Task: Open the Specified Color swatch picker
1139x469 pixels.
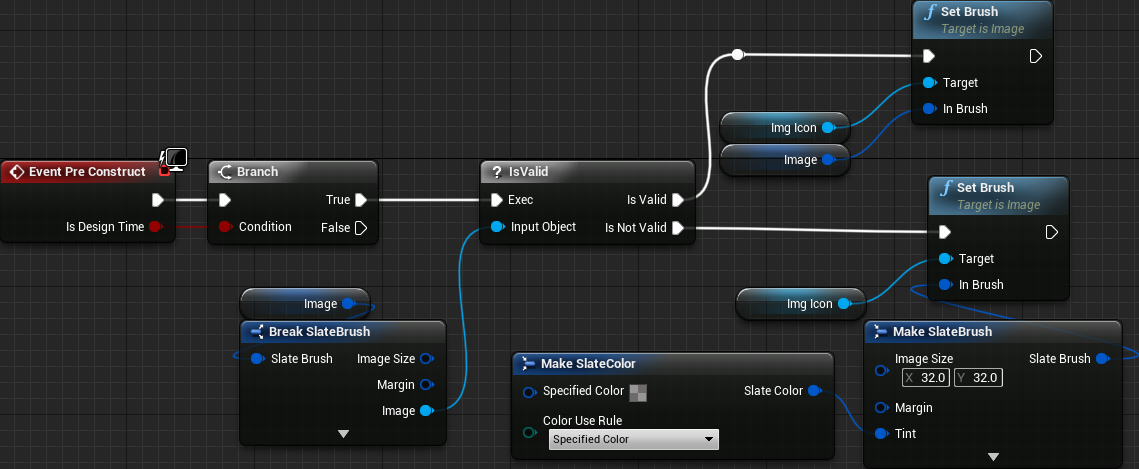Action: pyautogui.click(x=638, y=393)
